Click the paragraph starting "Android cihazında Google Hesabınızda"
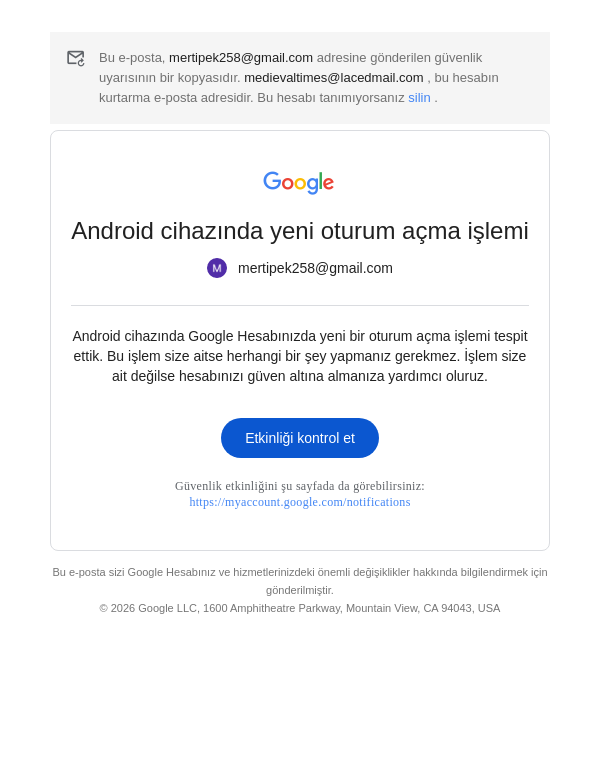This screenshot has height=768, width=600. 300,356
